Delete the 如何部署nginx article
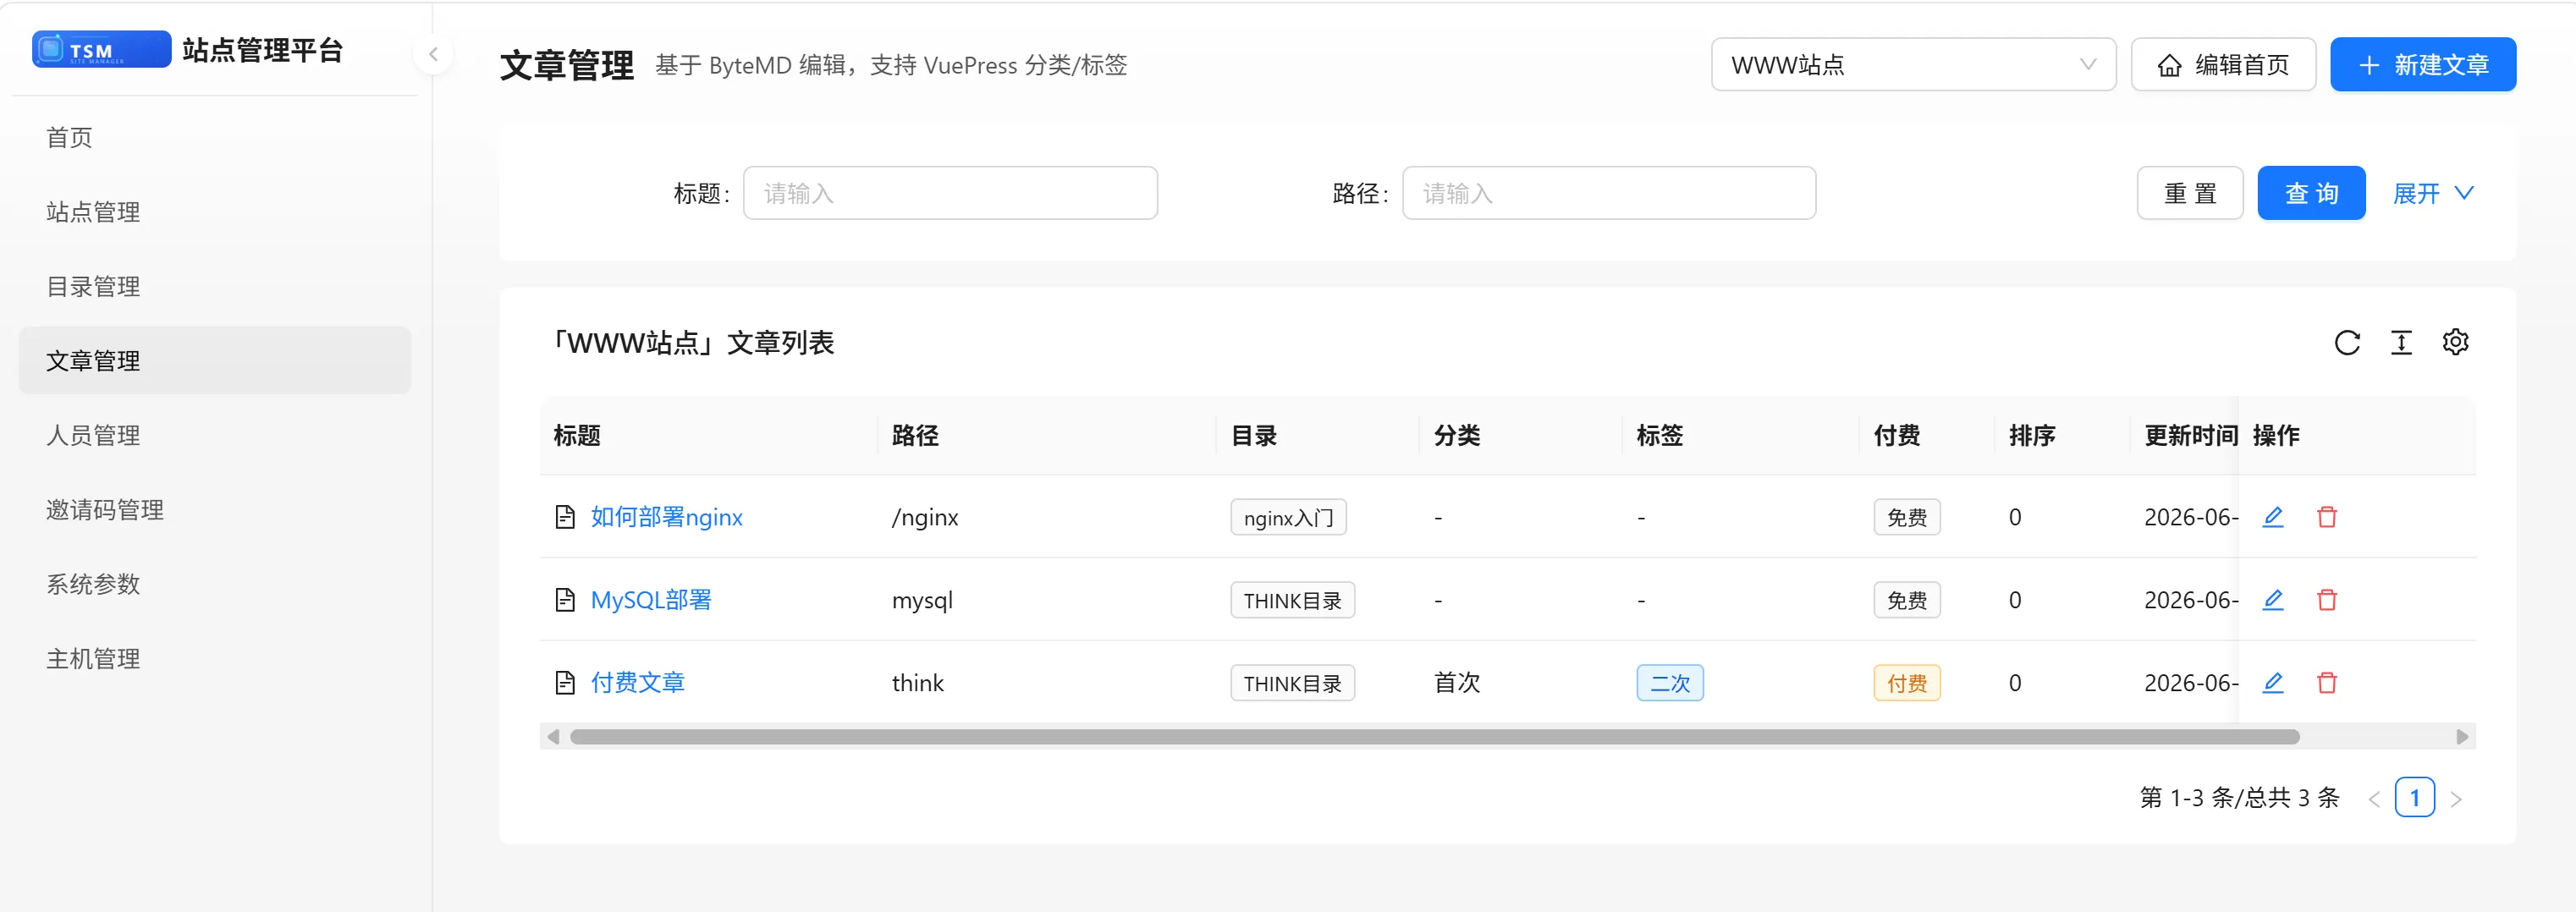Viewport: 2576px width, 912px height. [x=2327, y=517]
